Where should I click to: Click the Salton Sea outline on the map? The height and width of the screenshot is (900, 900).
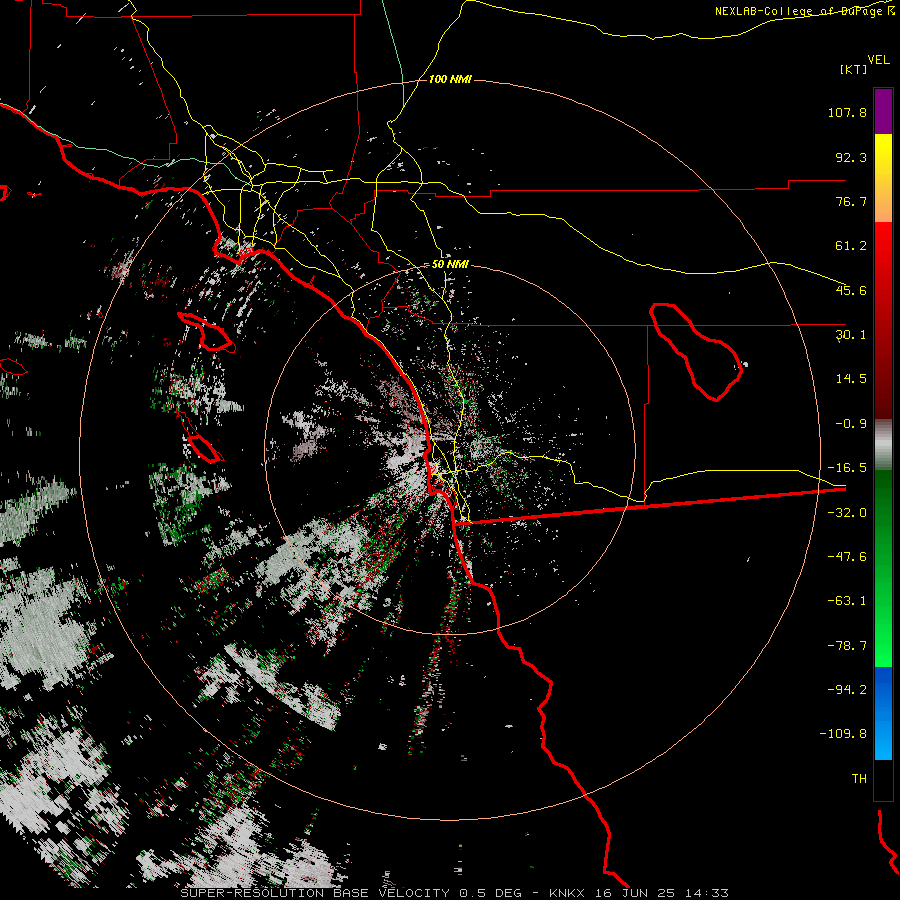[x=696, y=351]
